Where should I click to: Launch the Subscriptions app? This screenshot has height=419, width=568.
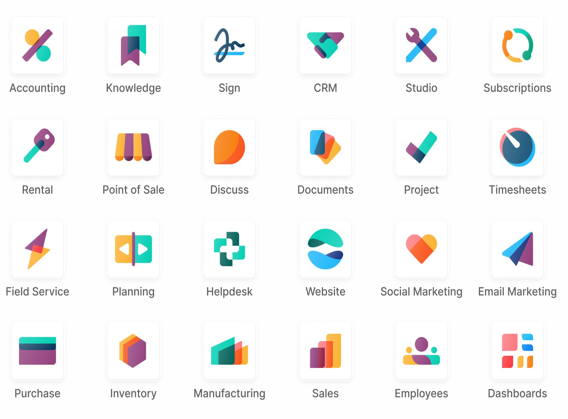click(517, 45)
